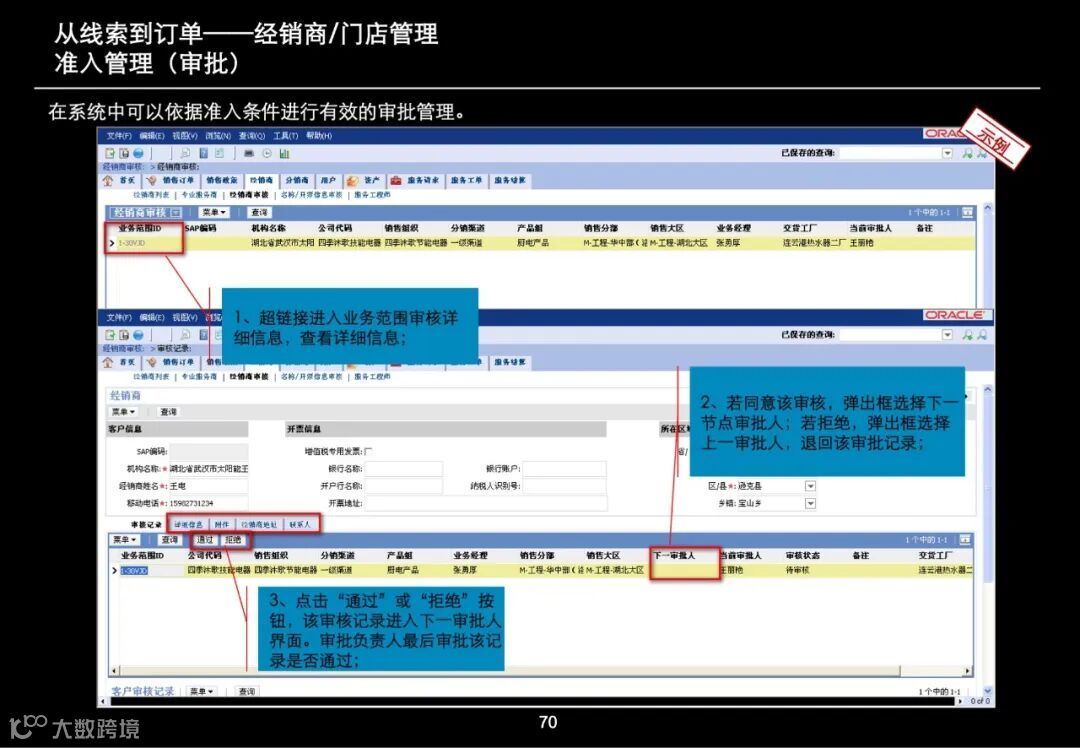The height and width of the screenshot is (748, 1080).
Task: Open the 联系人 sub-tab
Action: (300, 525)
